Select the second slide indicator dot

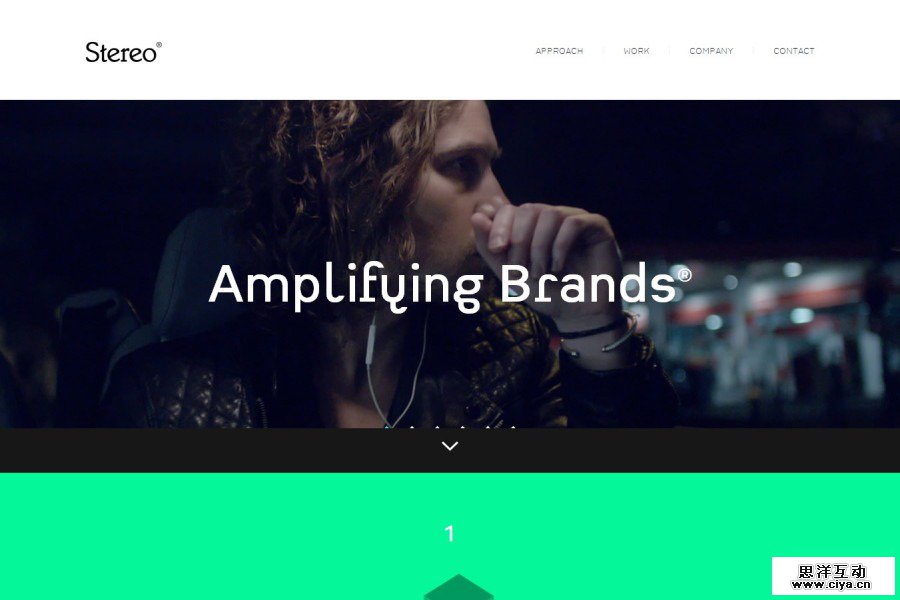click(412, 427)
